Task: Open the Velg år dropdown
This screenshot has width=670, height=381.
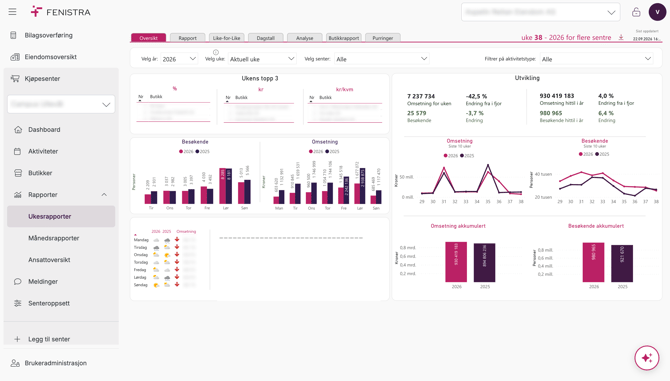Action: coord(179,59)
